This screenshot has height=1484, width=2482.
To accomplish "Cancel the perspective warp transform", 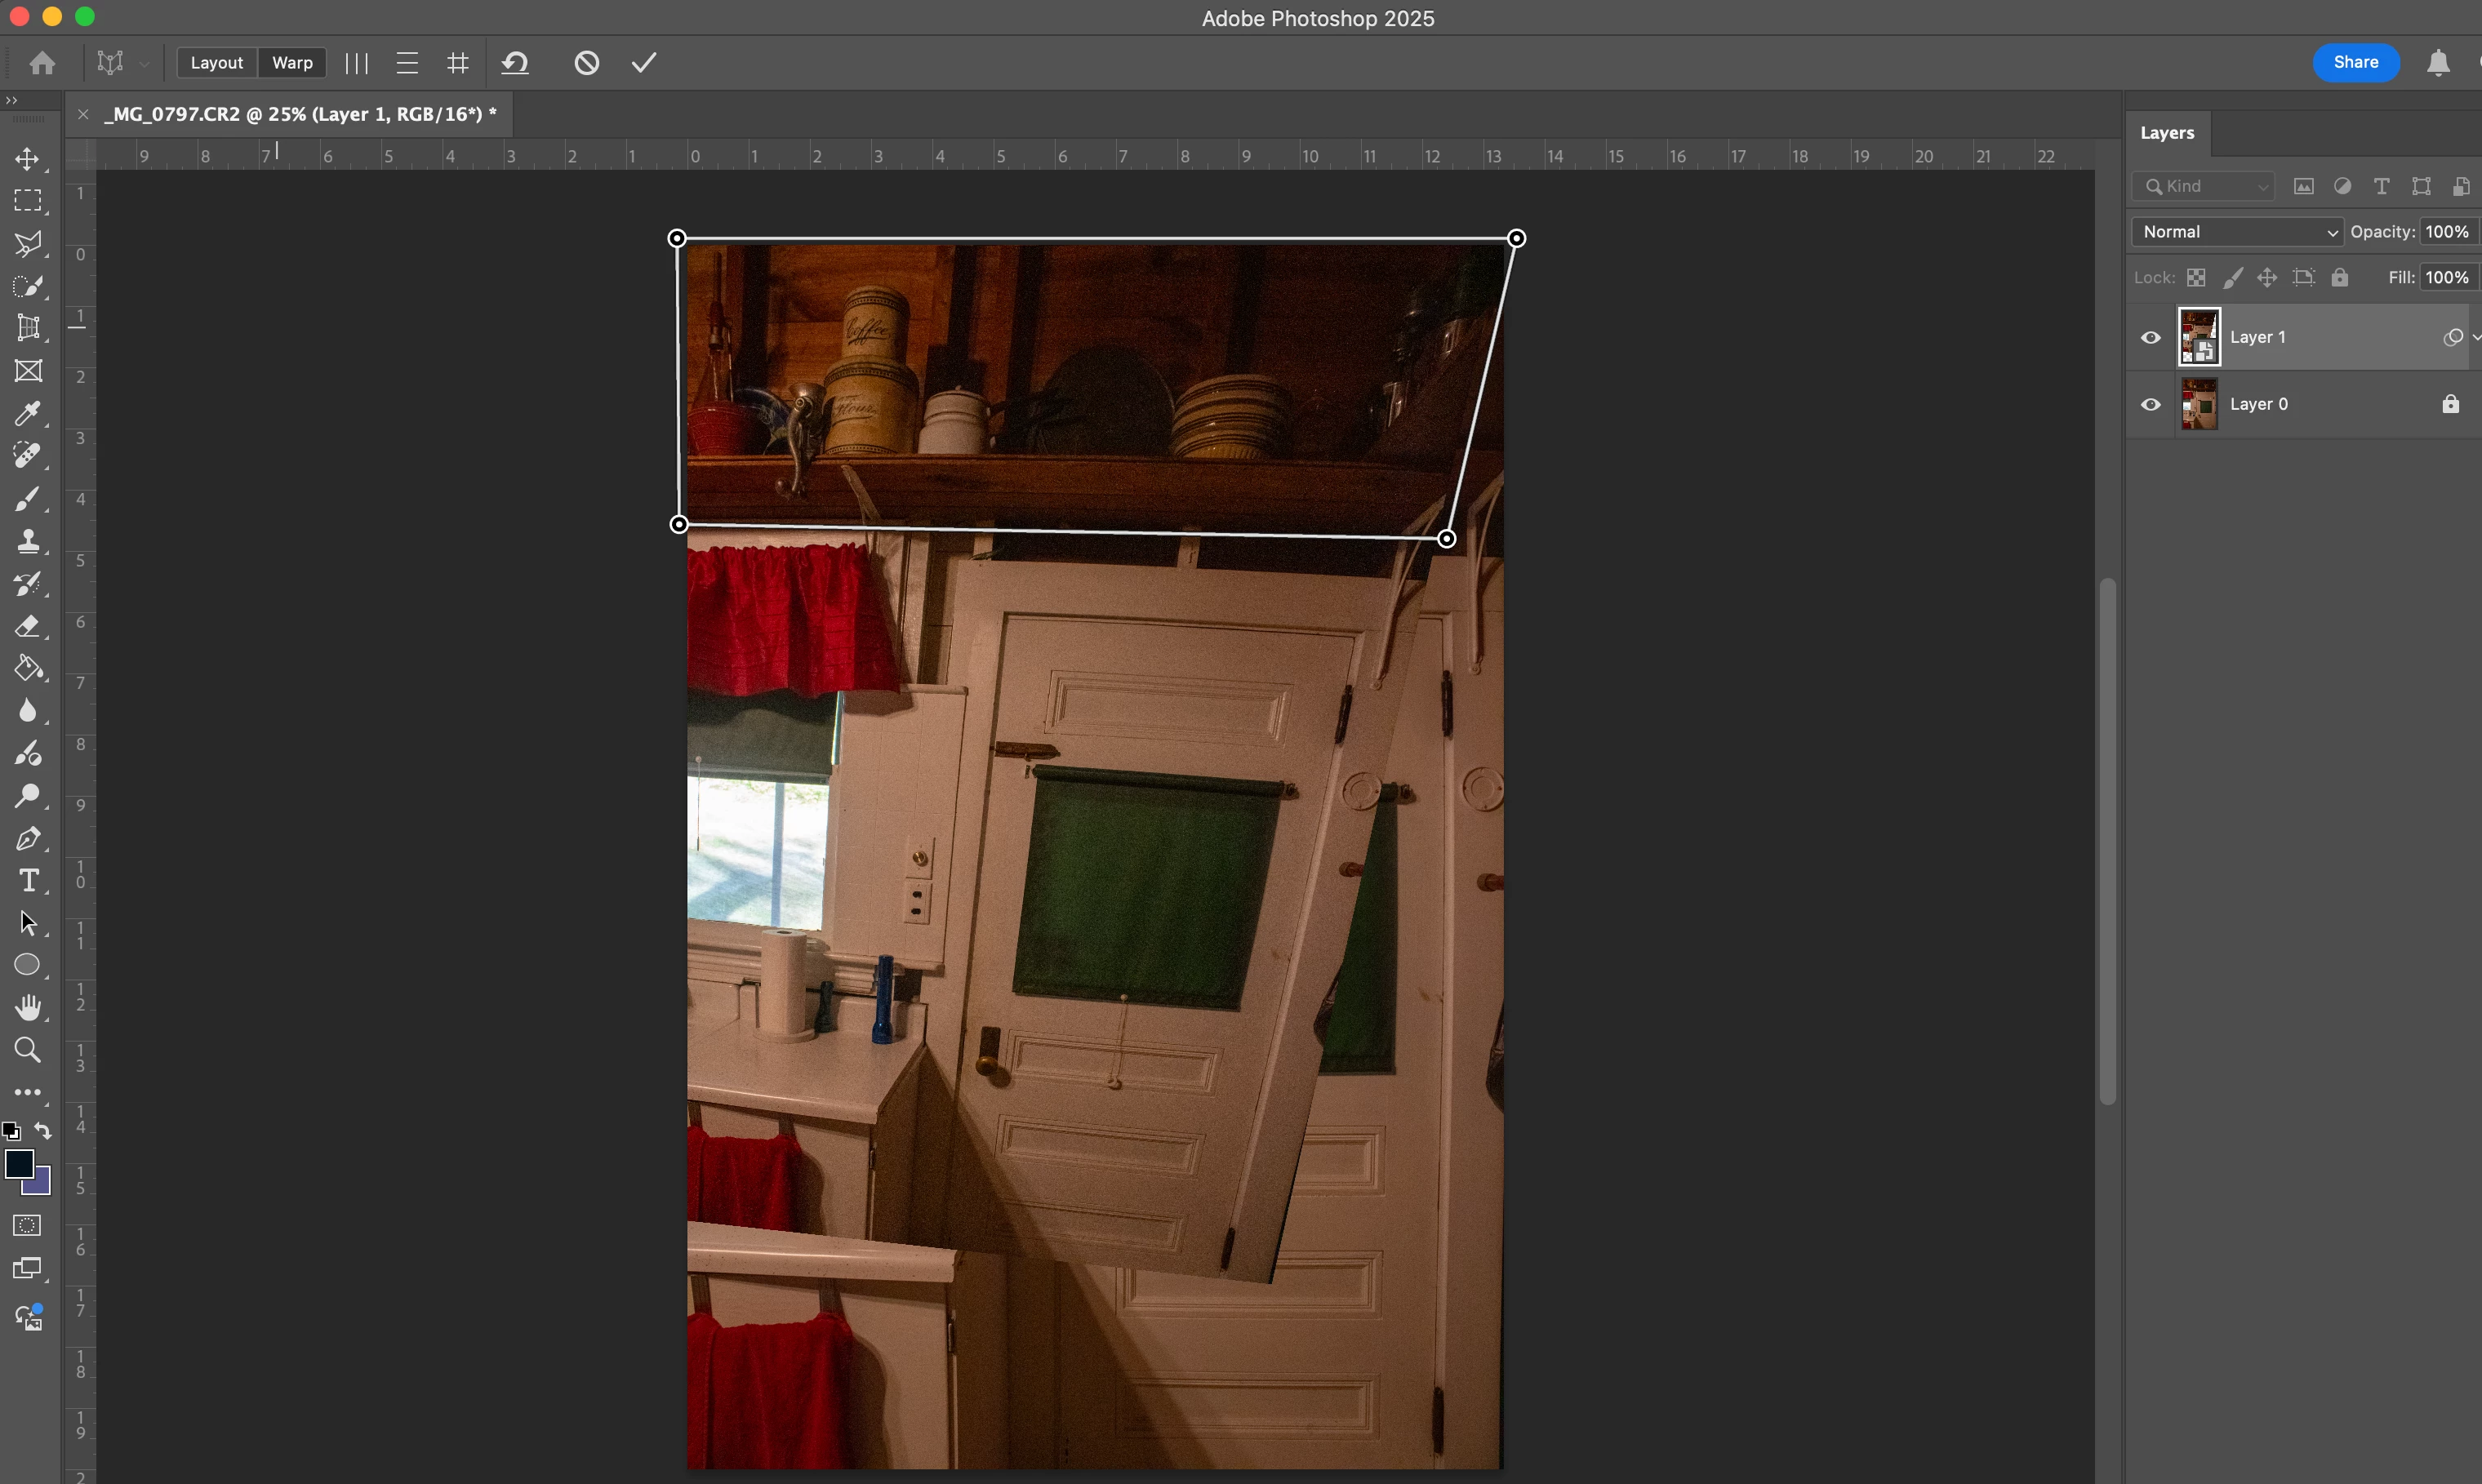I will [x=587, y=63].
